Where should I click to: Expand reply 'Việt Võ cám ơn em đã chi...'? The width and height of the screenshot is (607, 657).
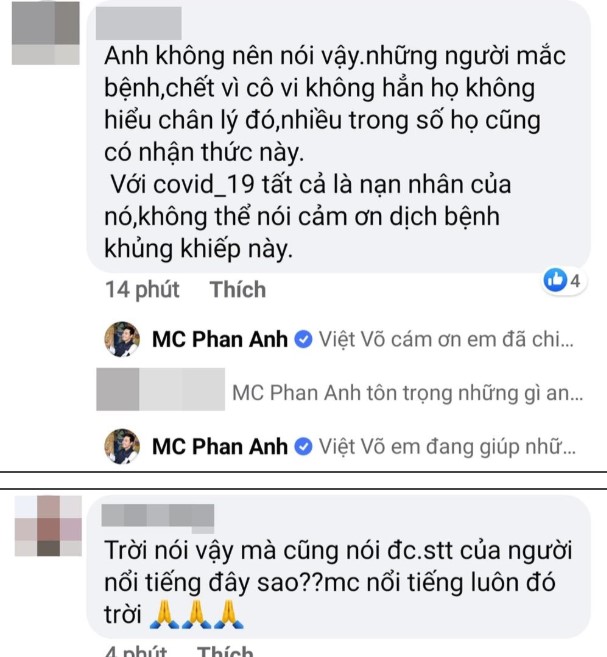(x=446, y=339)
